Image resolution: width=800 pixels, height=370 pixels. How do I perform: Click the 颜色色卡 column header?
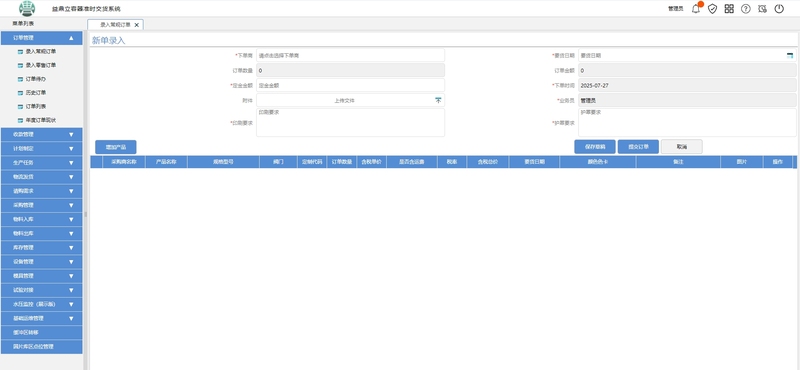click(x=598, y=162)
